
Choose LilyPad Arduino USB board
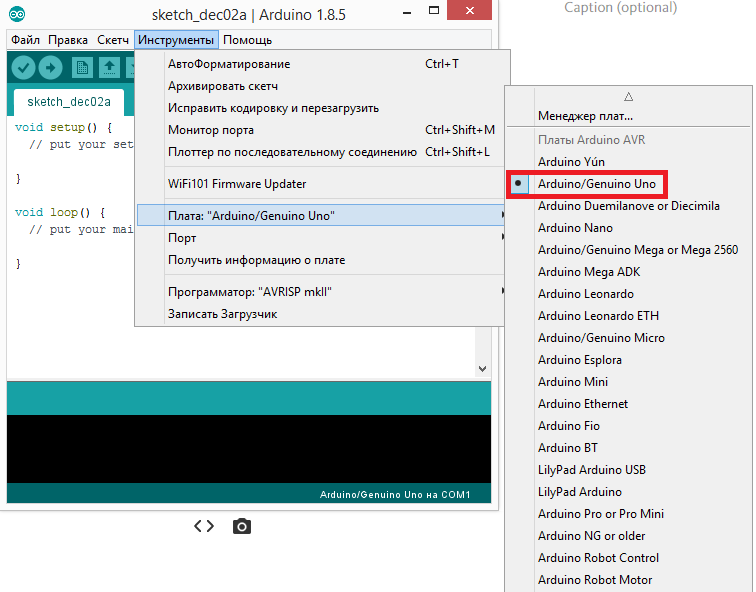[x=629, y=470]
